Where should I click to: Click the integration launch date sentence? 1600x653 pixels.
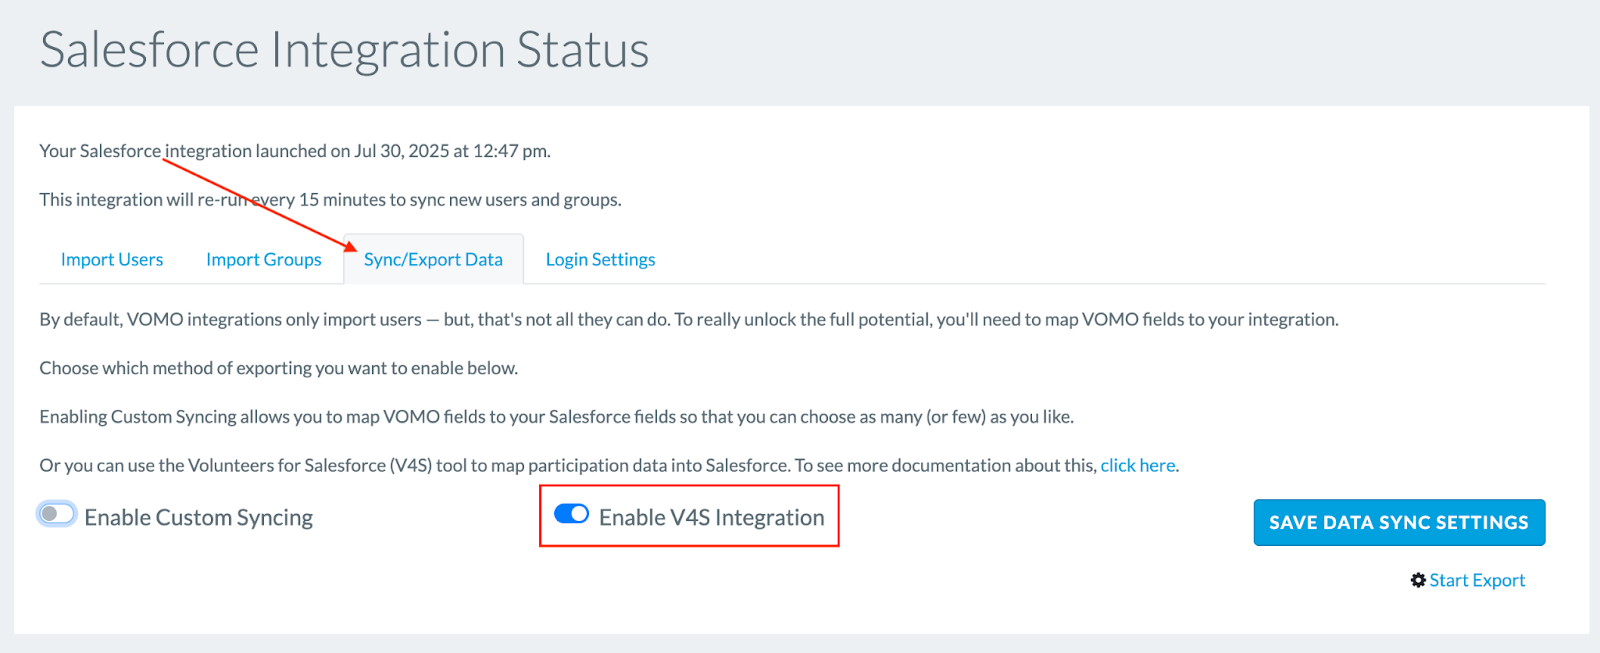point(295,151)
